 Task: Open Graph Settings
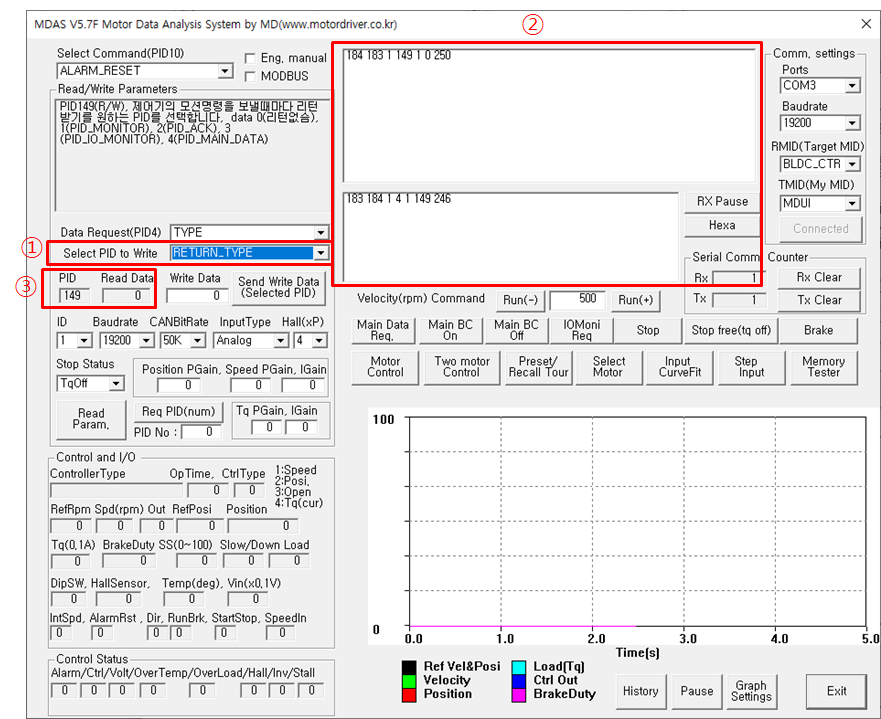click(751, 691)
